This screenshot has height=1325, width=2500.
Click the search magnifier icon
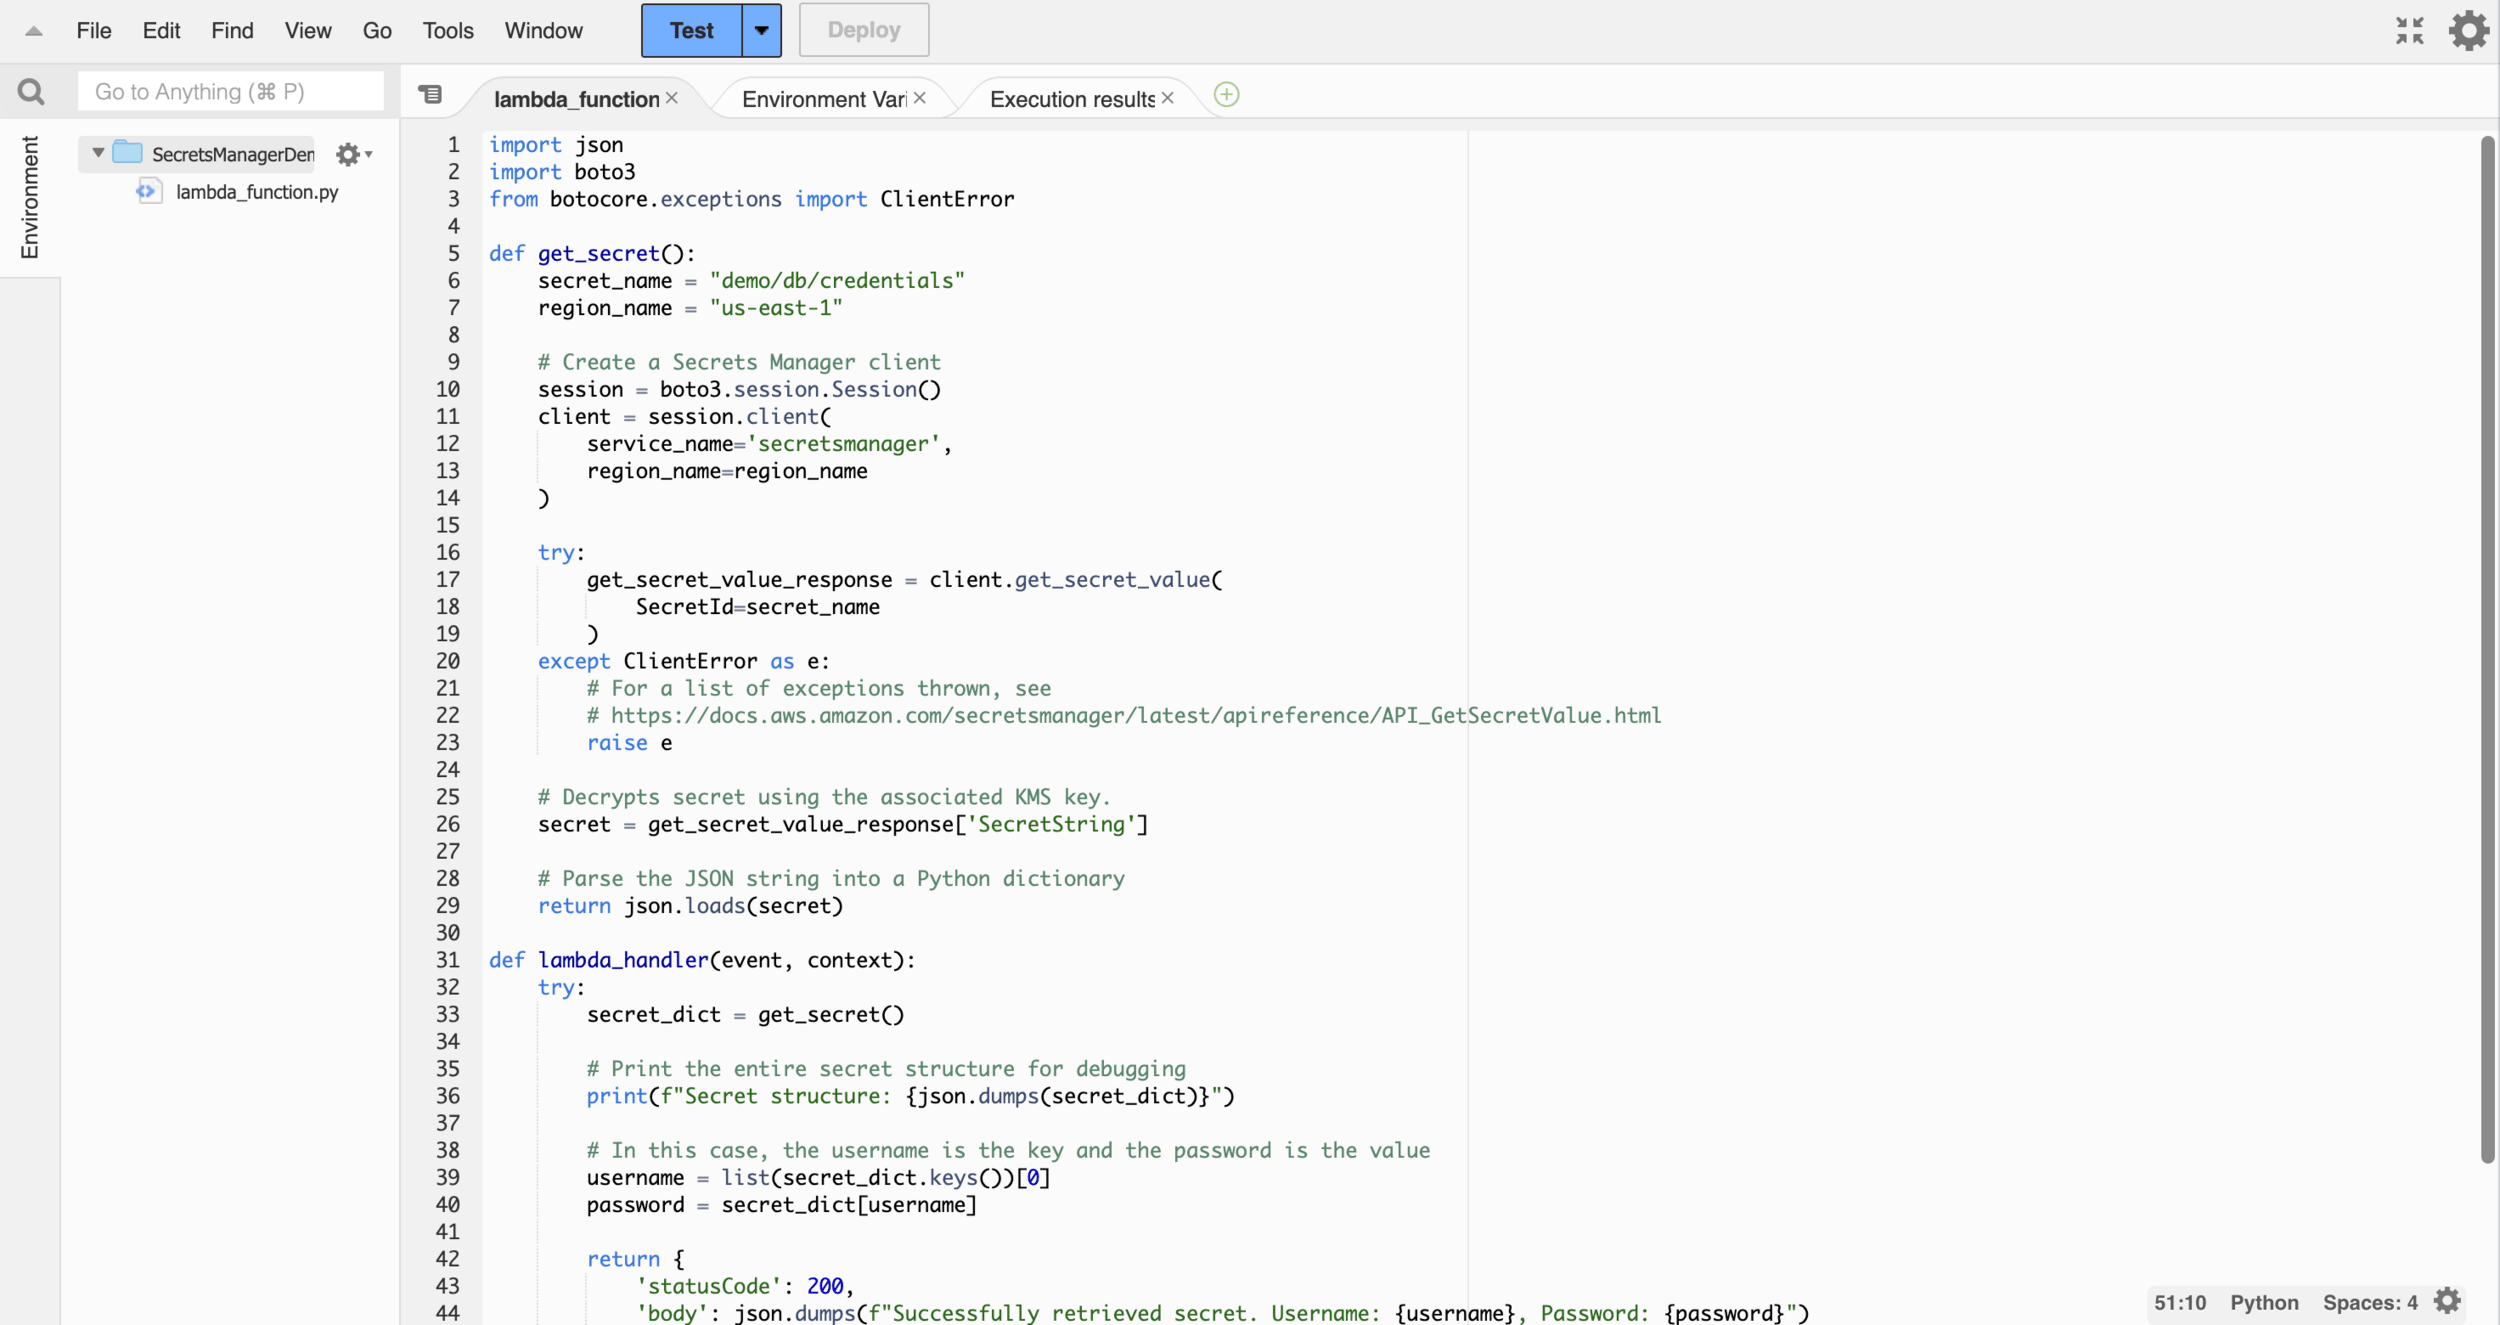(31, 92)
